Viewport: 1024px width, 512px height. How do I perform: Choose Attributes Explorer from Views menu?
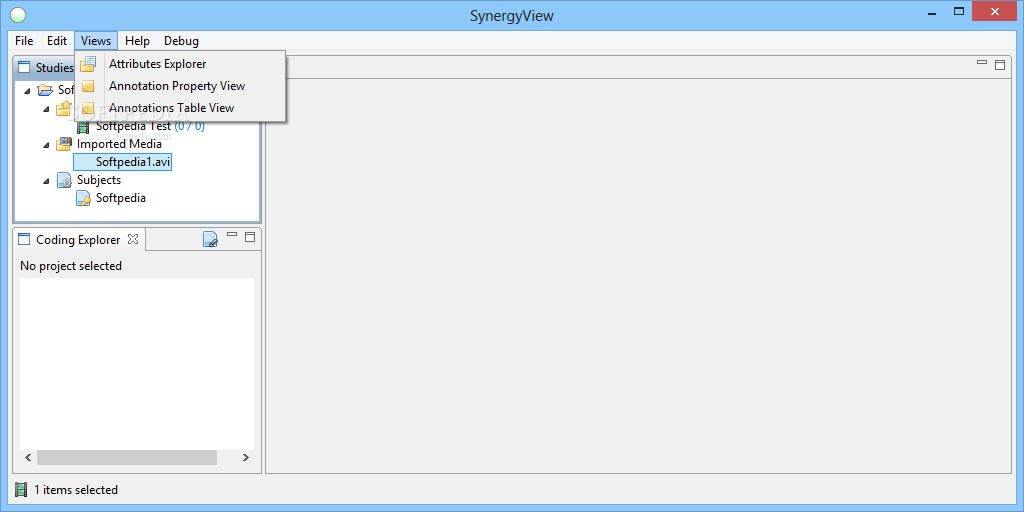tap(180, 64)
